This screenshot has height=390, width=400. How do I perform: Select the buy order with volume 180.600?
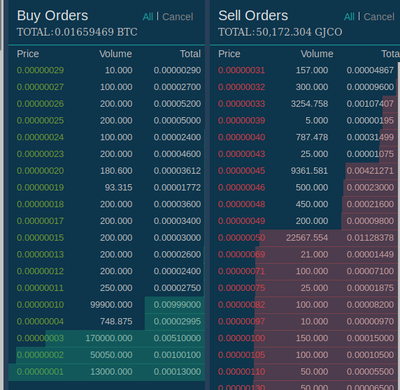pyautogui.click(x=107, y=171)
